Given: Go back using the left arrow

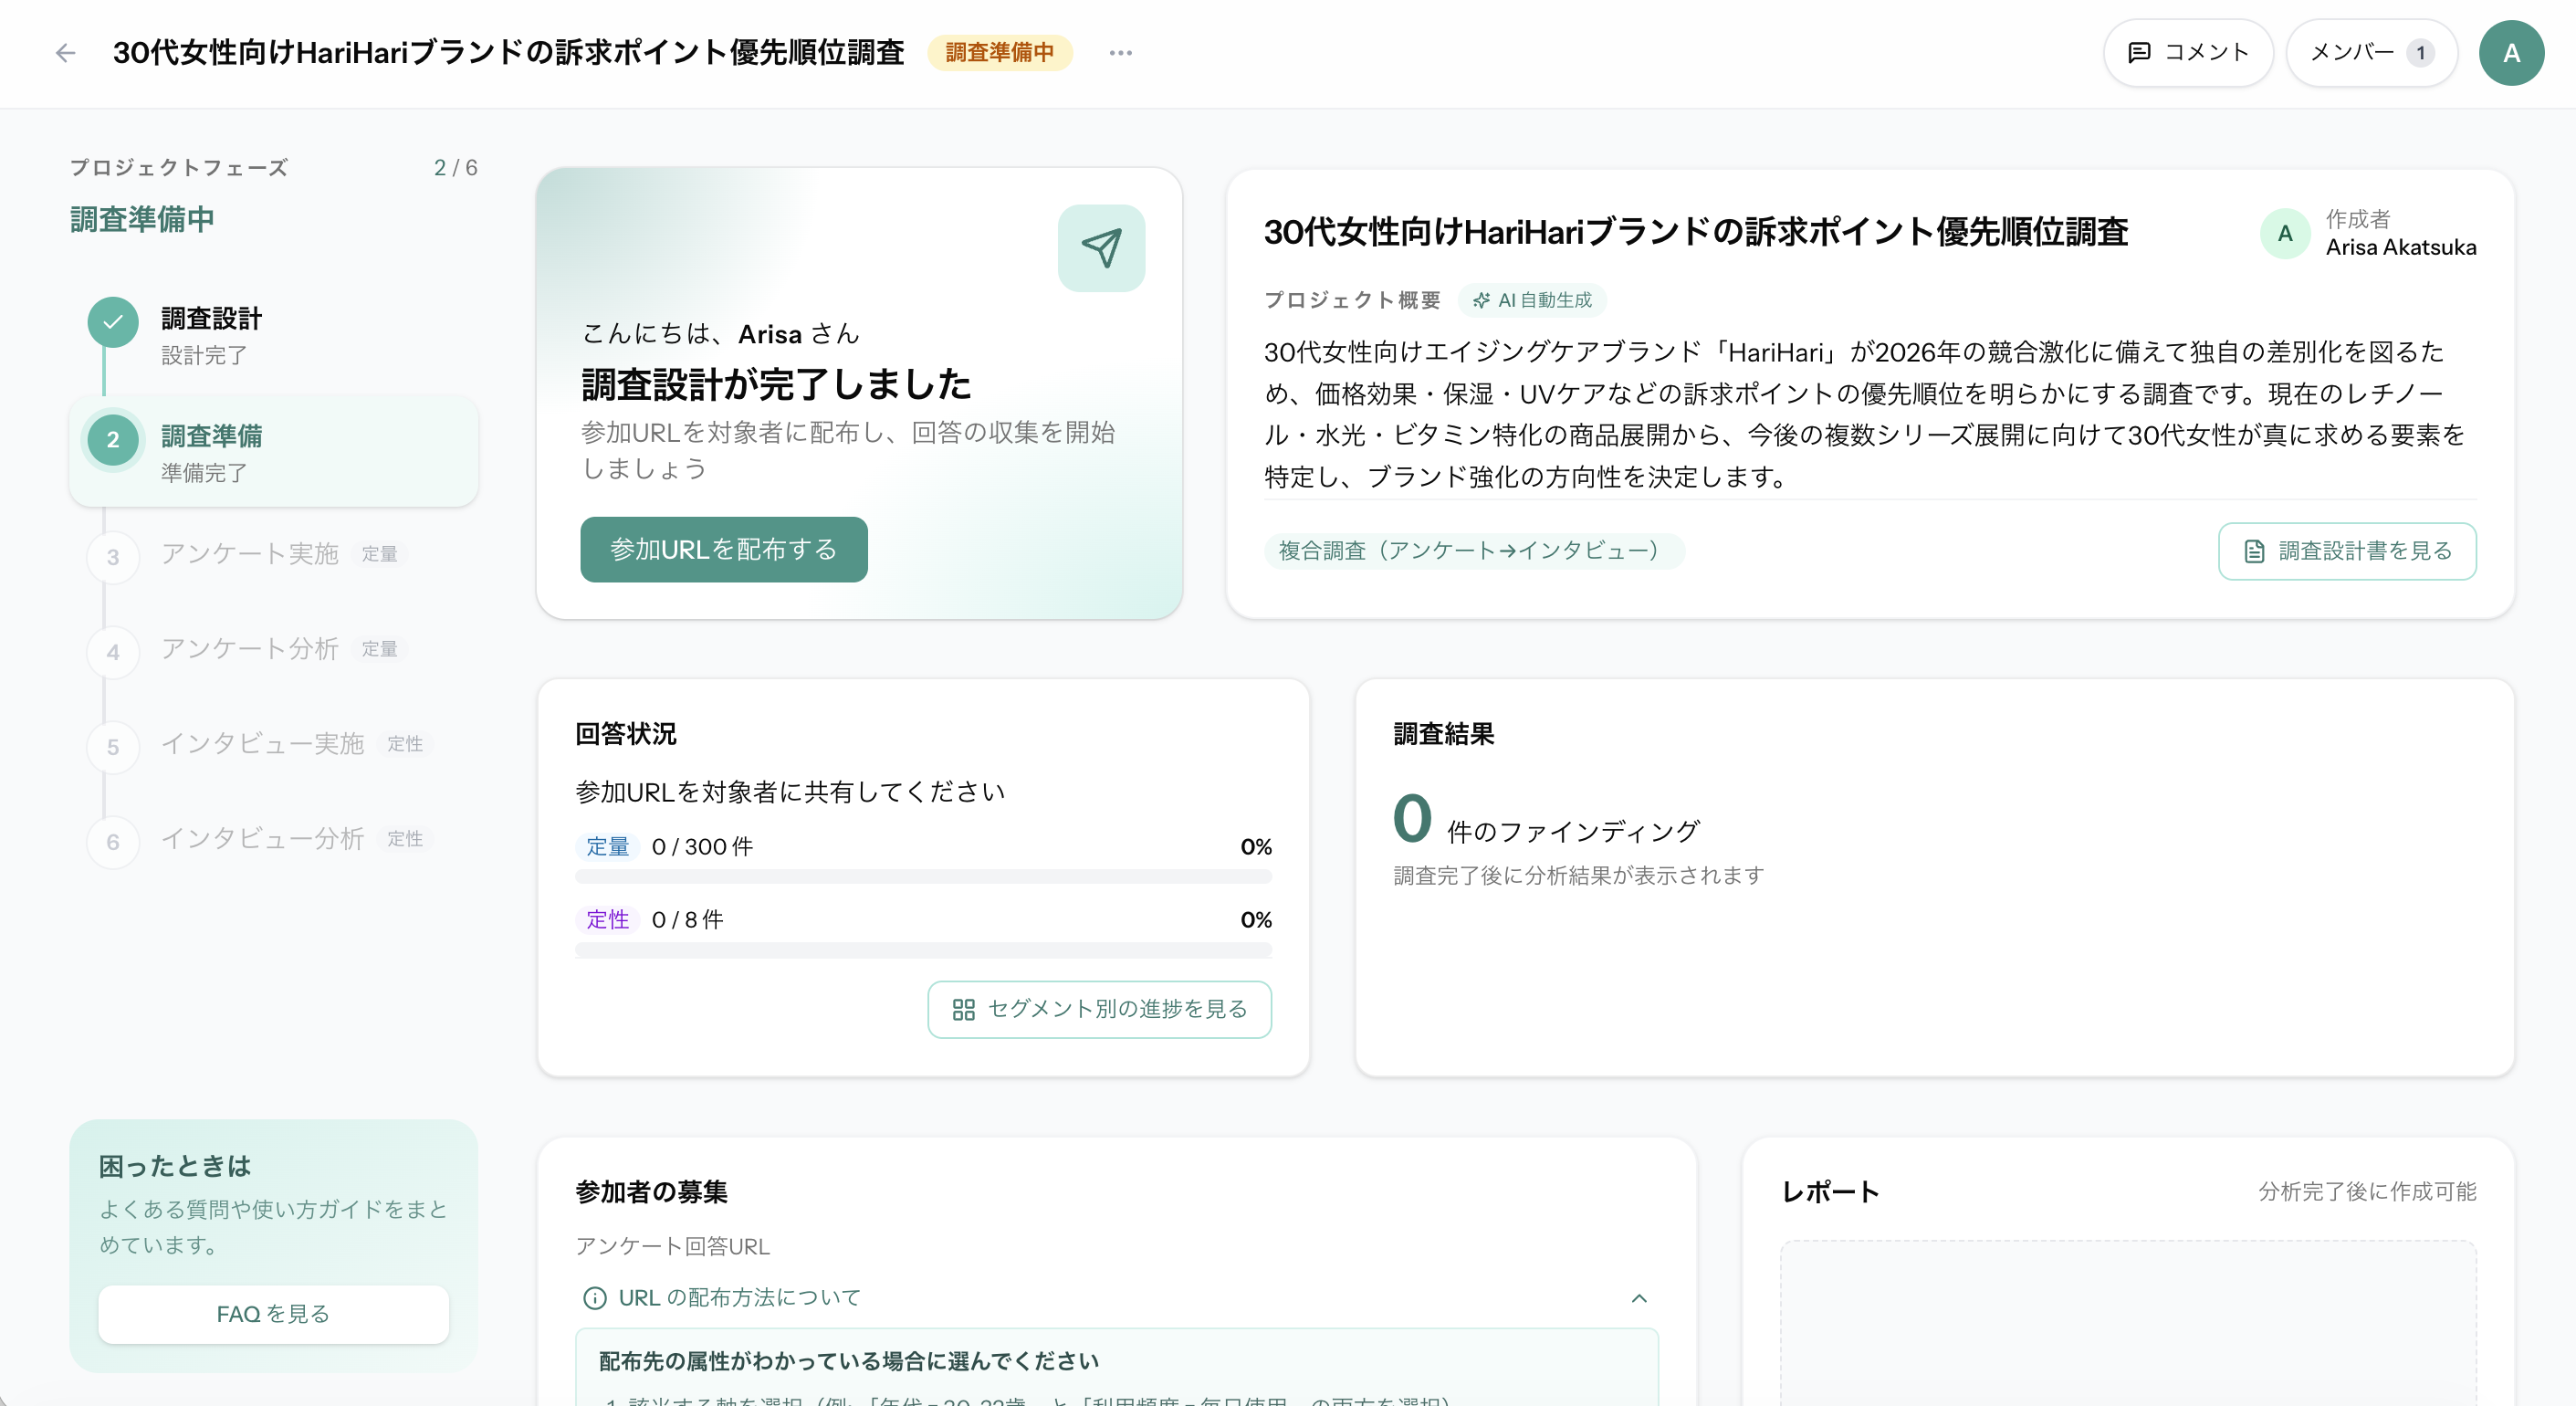Looking at the screenshot, I should (x=66, y=53).
